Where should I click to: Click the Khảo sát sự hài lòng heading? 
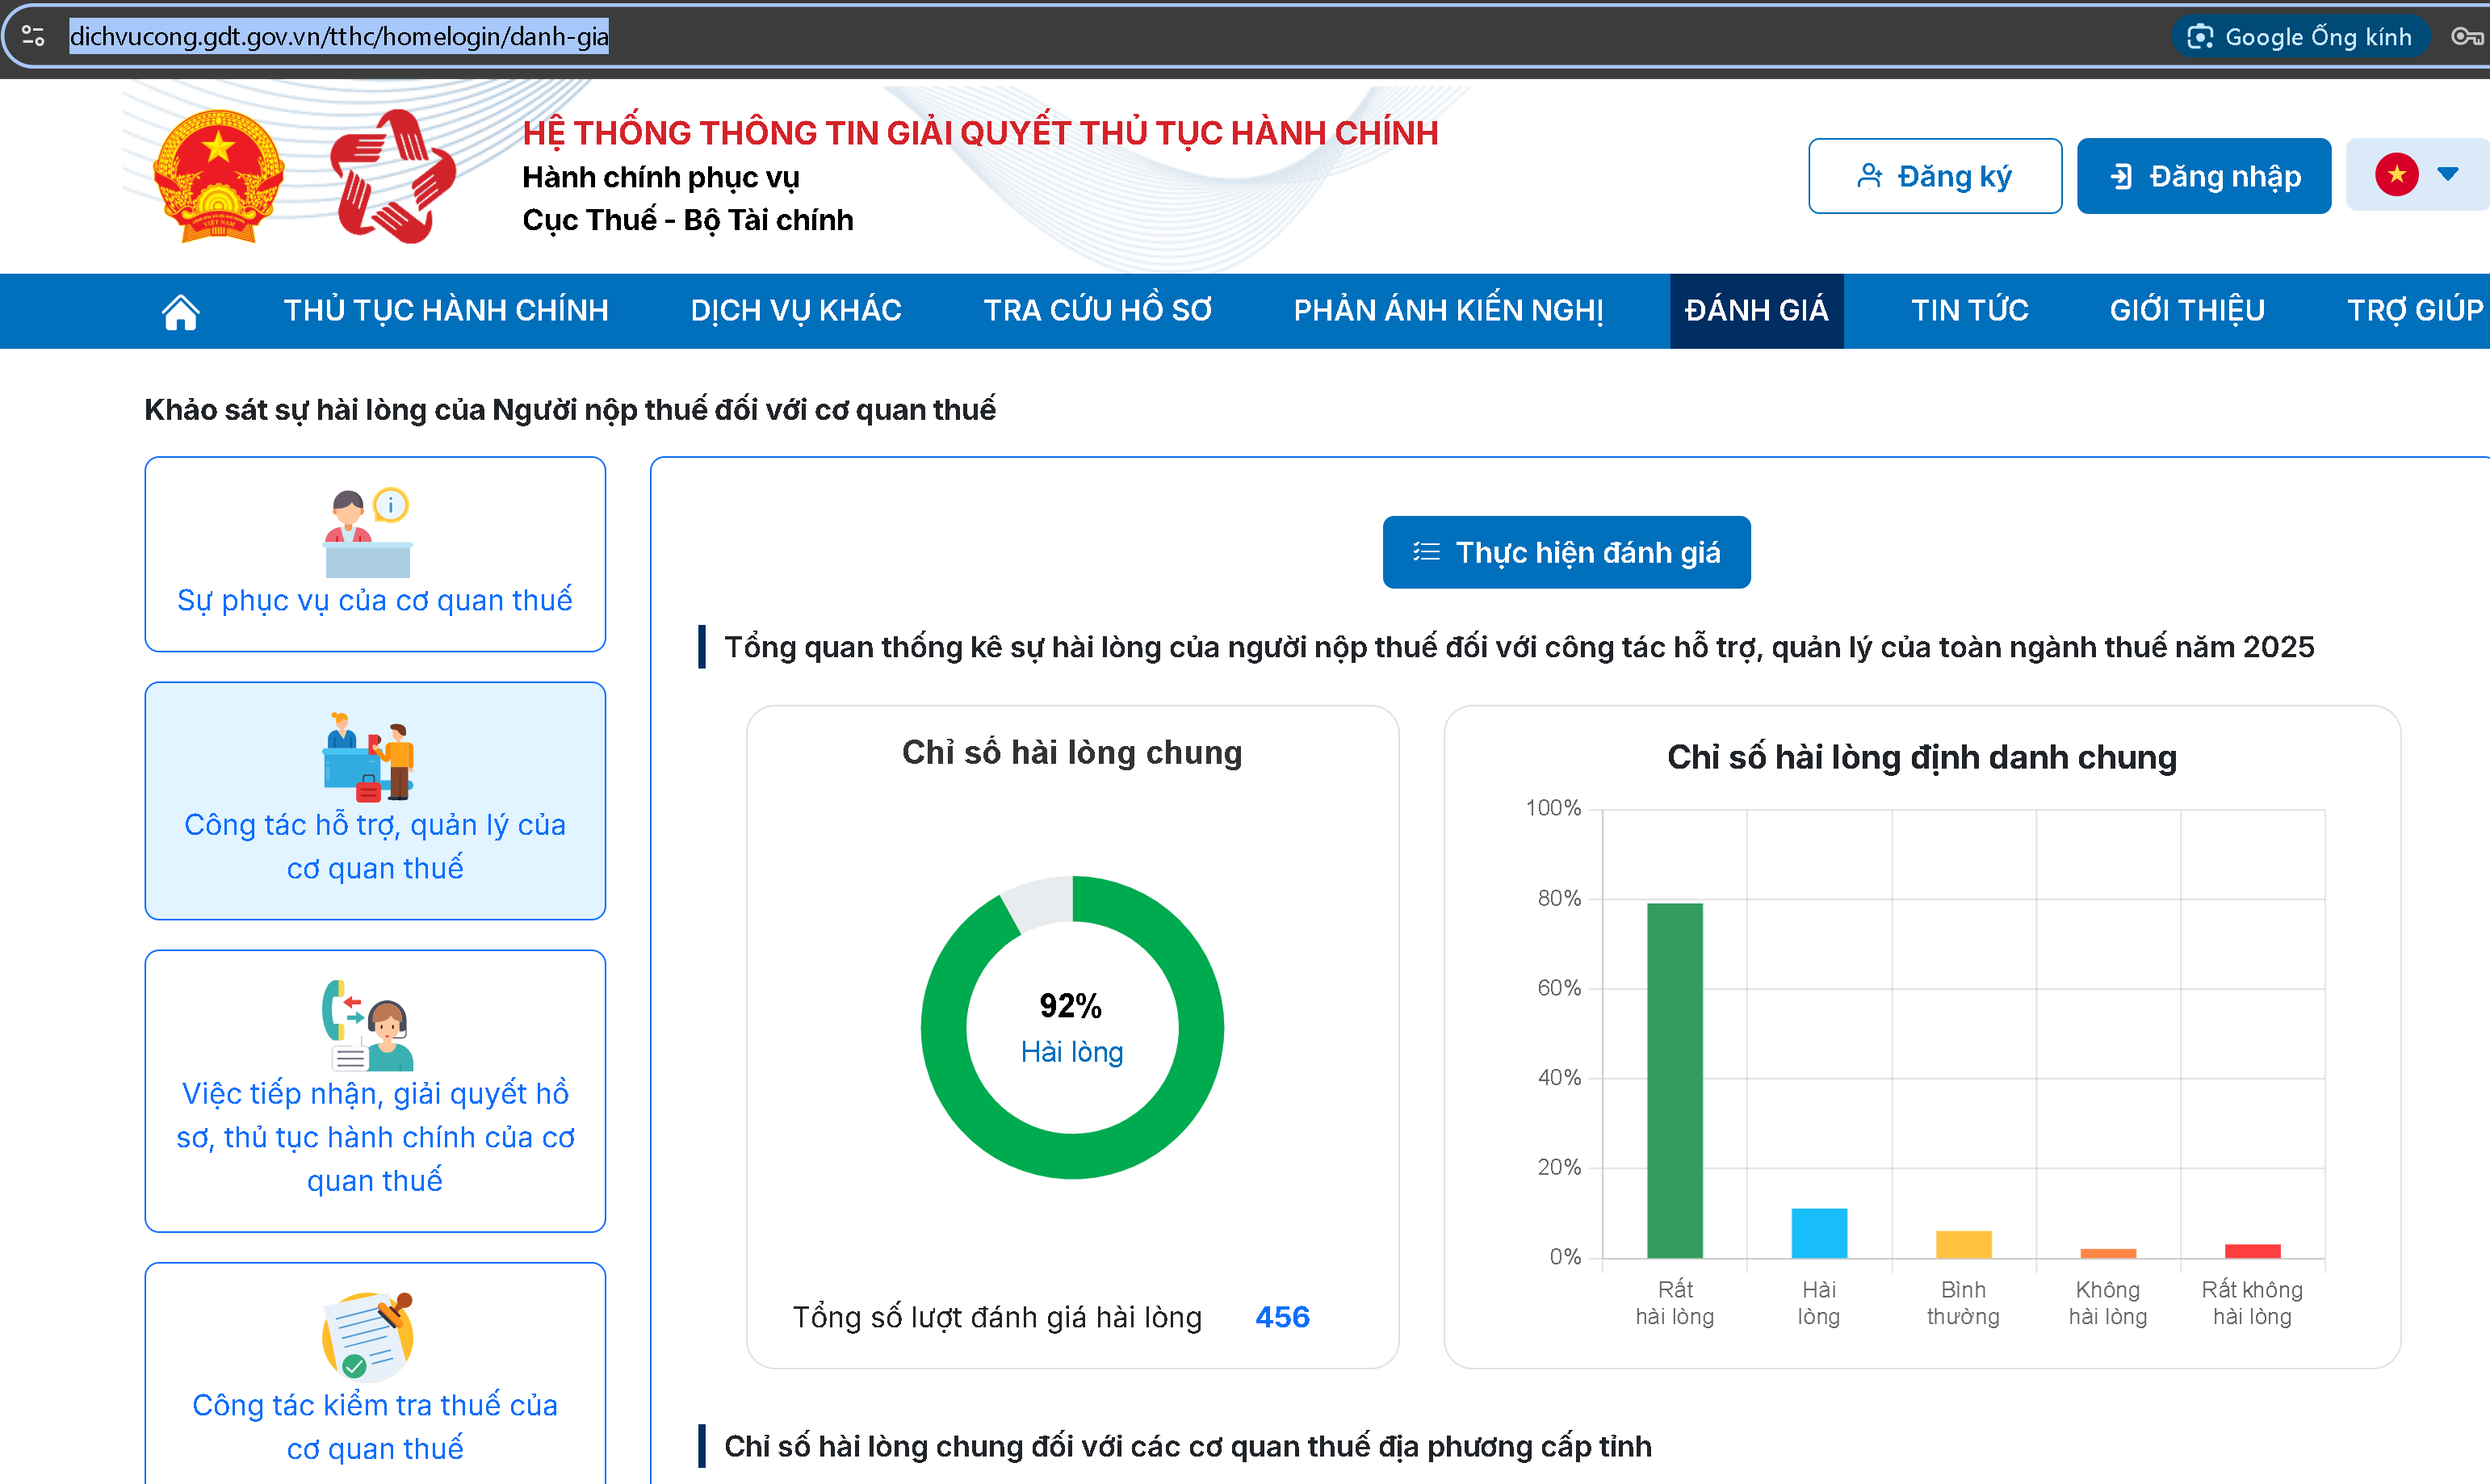570,410
